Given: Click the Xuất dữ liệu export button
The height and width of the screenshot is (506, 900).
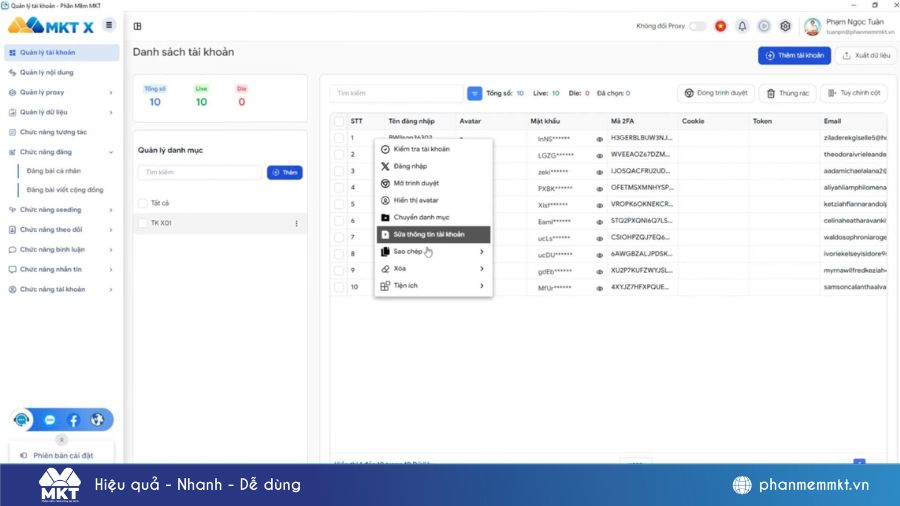Looking at the screenshot, I should pos(863,55).
